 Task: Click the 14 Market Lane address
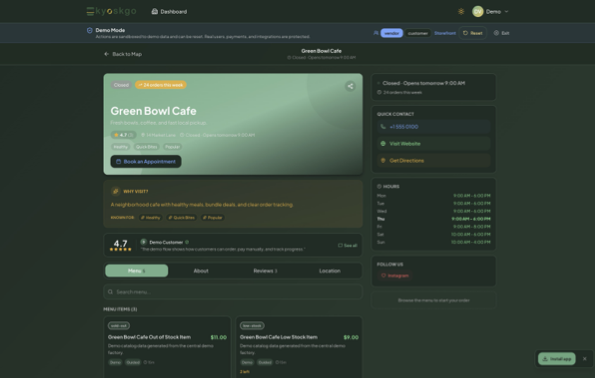[158, 135]
